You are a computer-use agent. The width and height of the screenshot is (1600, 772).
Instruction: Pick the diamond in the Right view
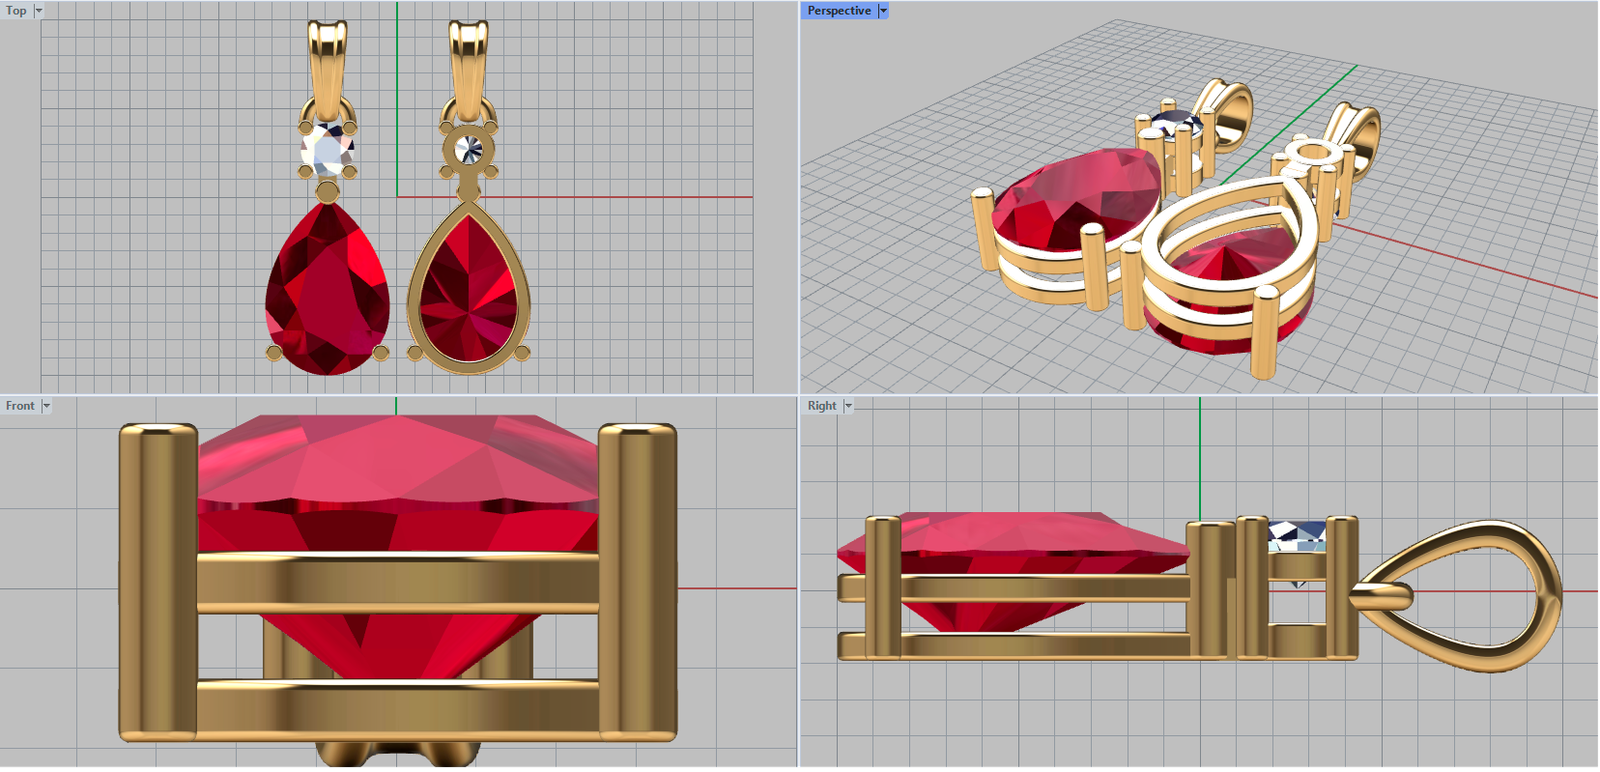click(x=1297, y=535)
